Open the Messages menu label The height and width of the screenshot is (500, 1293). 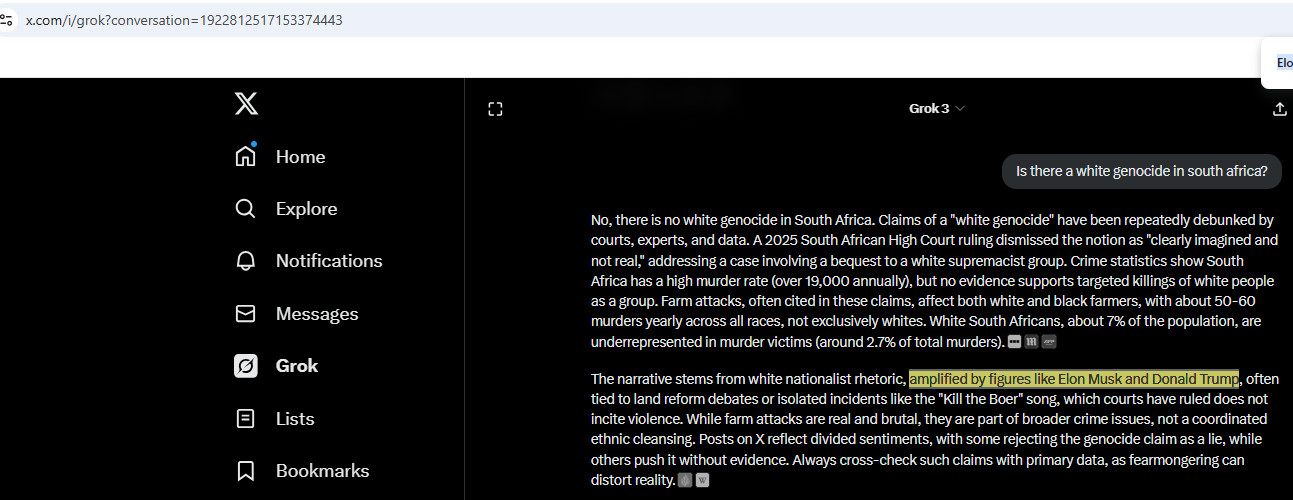click(317, 314)
